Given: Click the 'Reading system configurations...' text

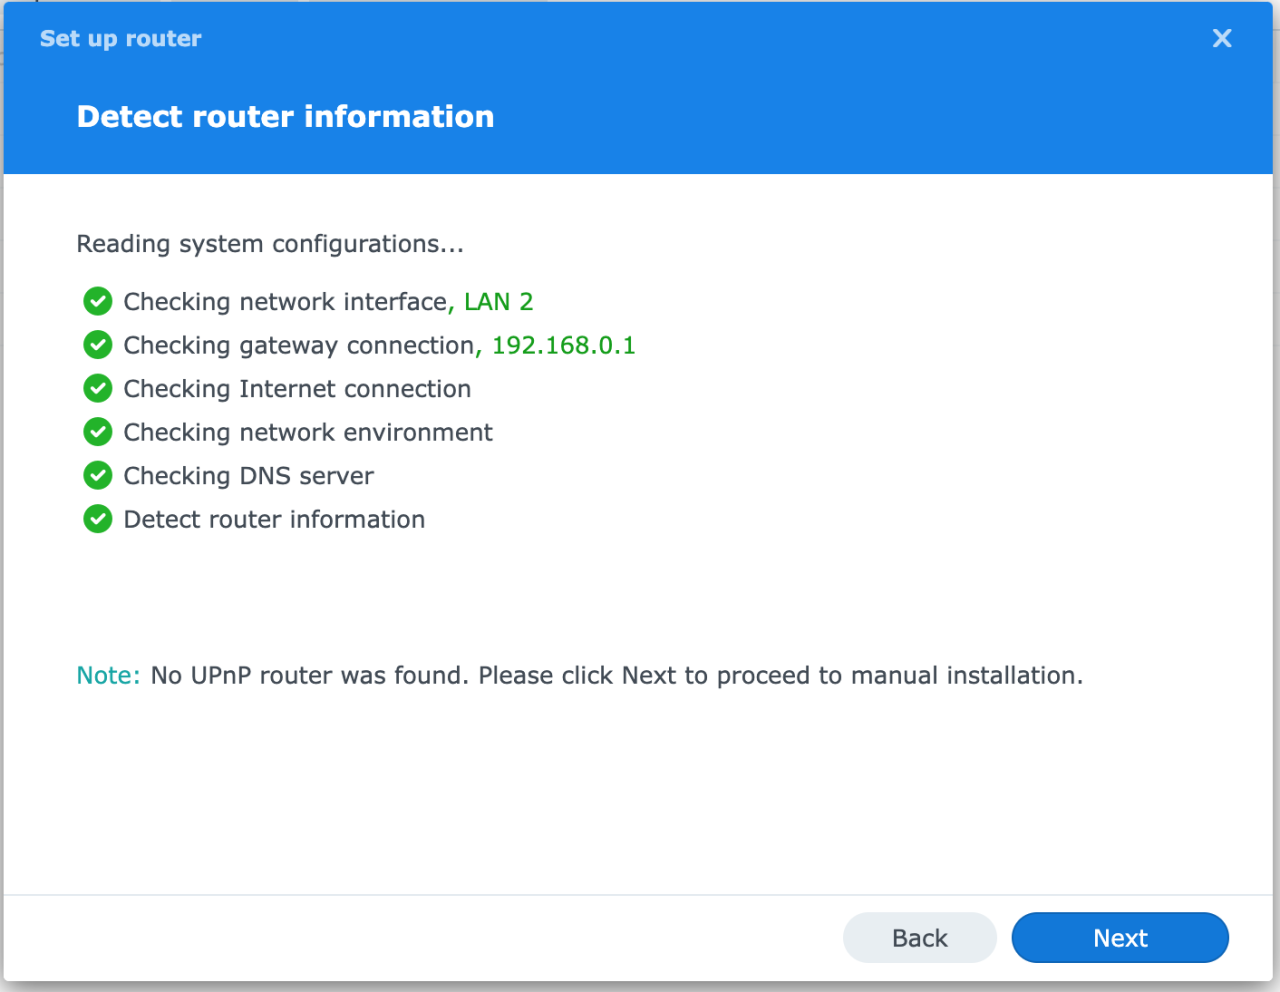Looking at the screenshot, I should tap(270, 244).
